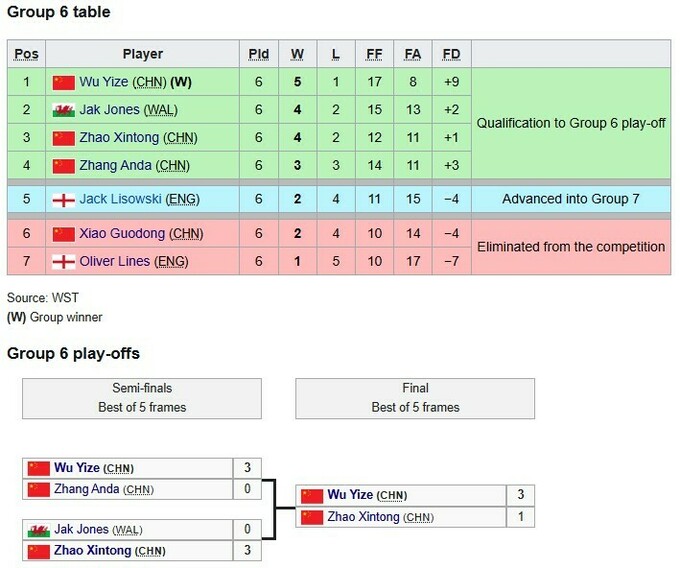This screenshot has width=680, height=568.
Task: Open Xiao Guodong player page
Action: [122, 234]
